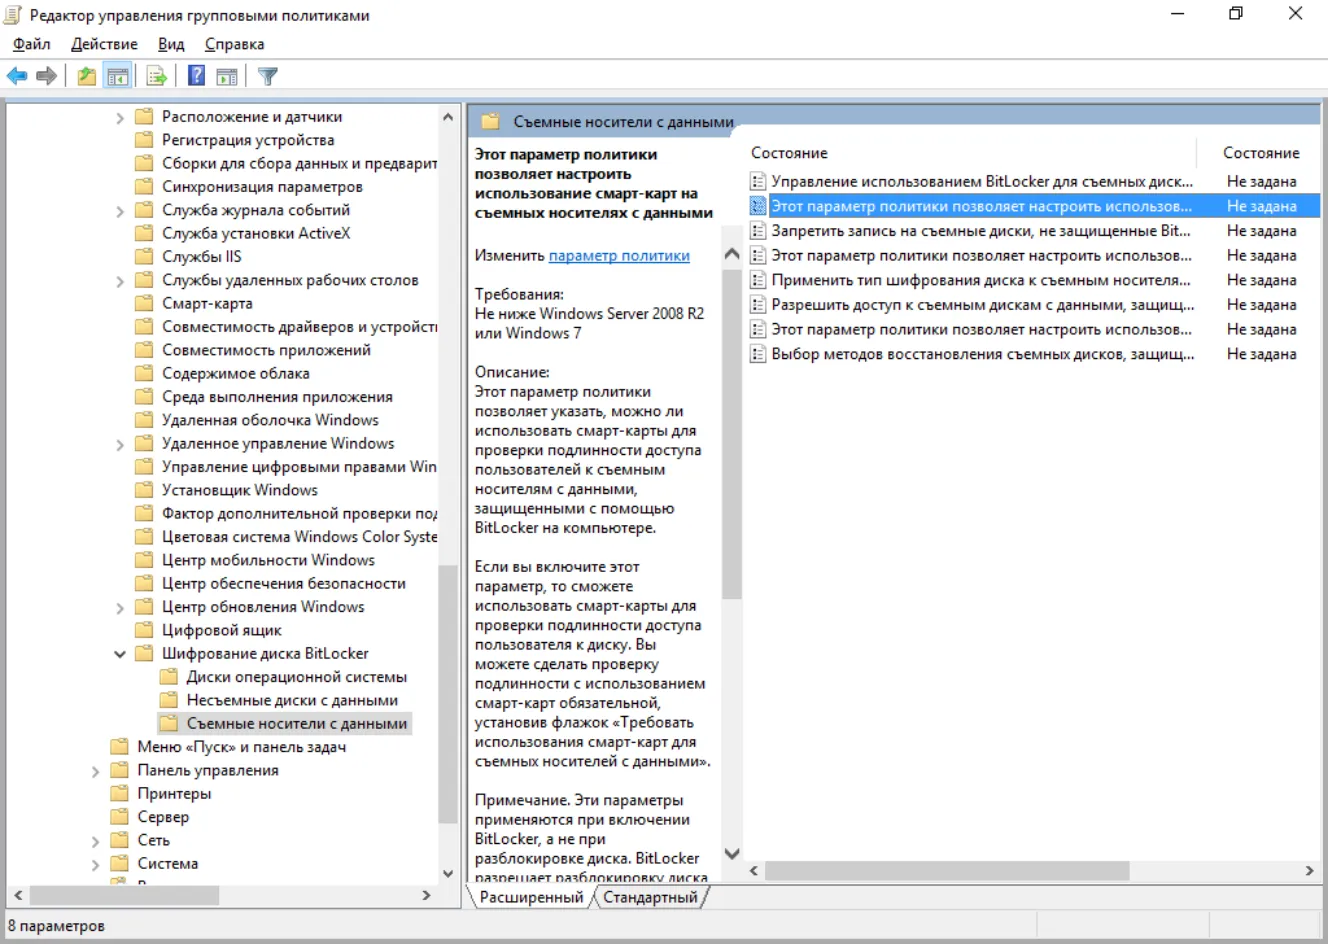Click the Filter funnel toolbar icon
This screenshot has width=1328, height=944.
pos(268,76)
